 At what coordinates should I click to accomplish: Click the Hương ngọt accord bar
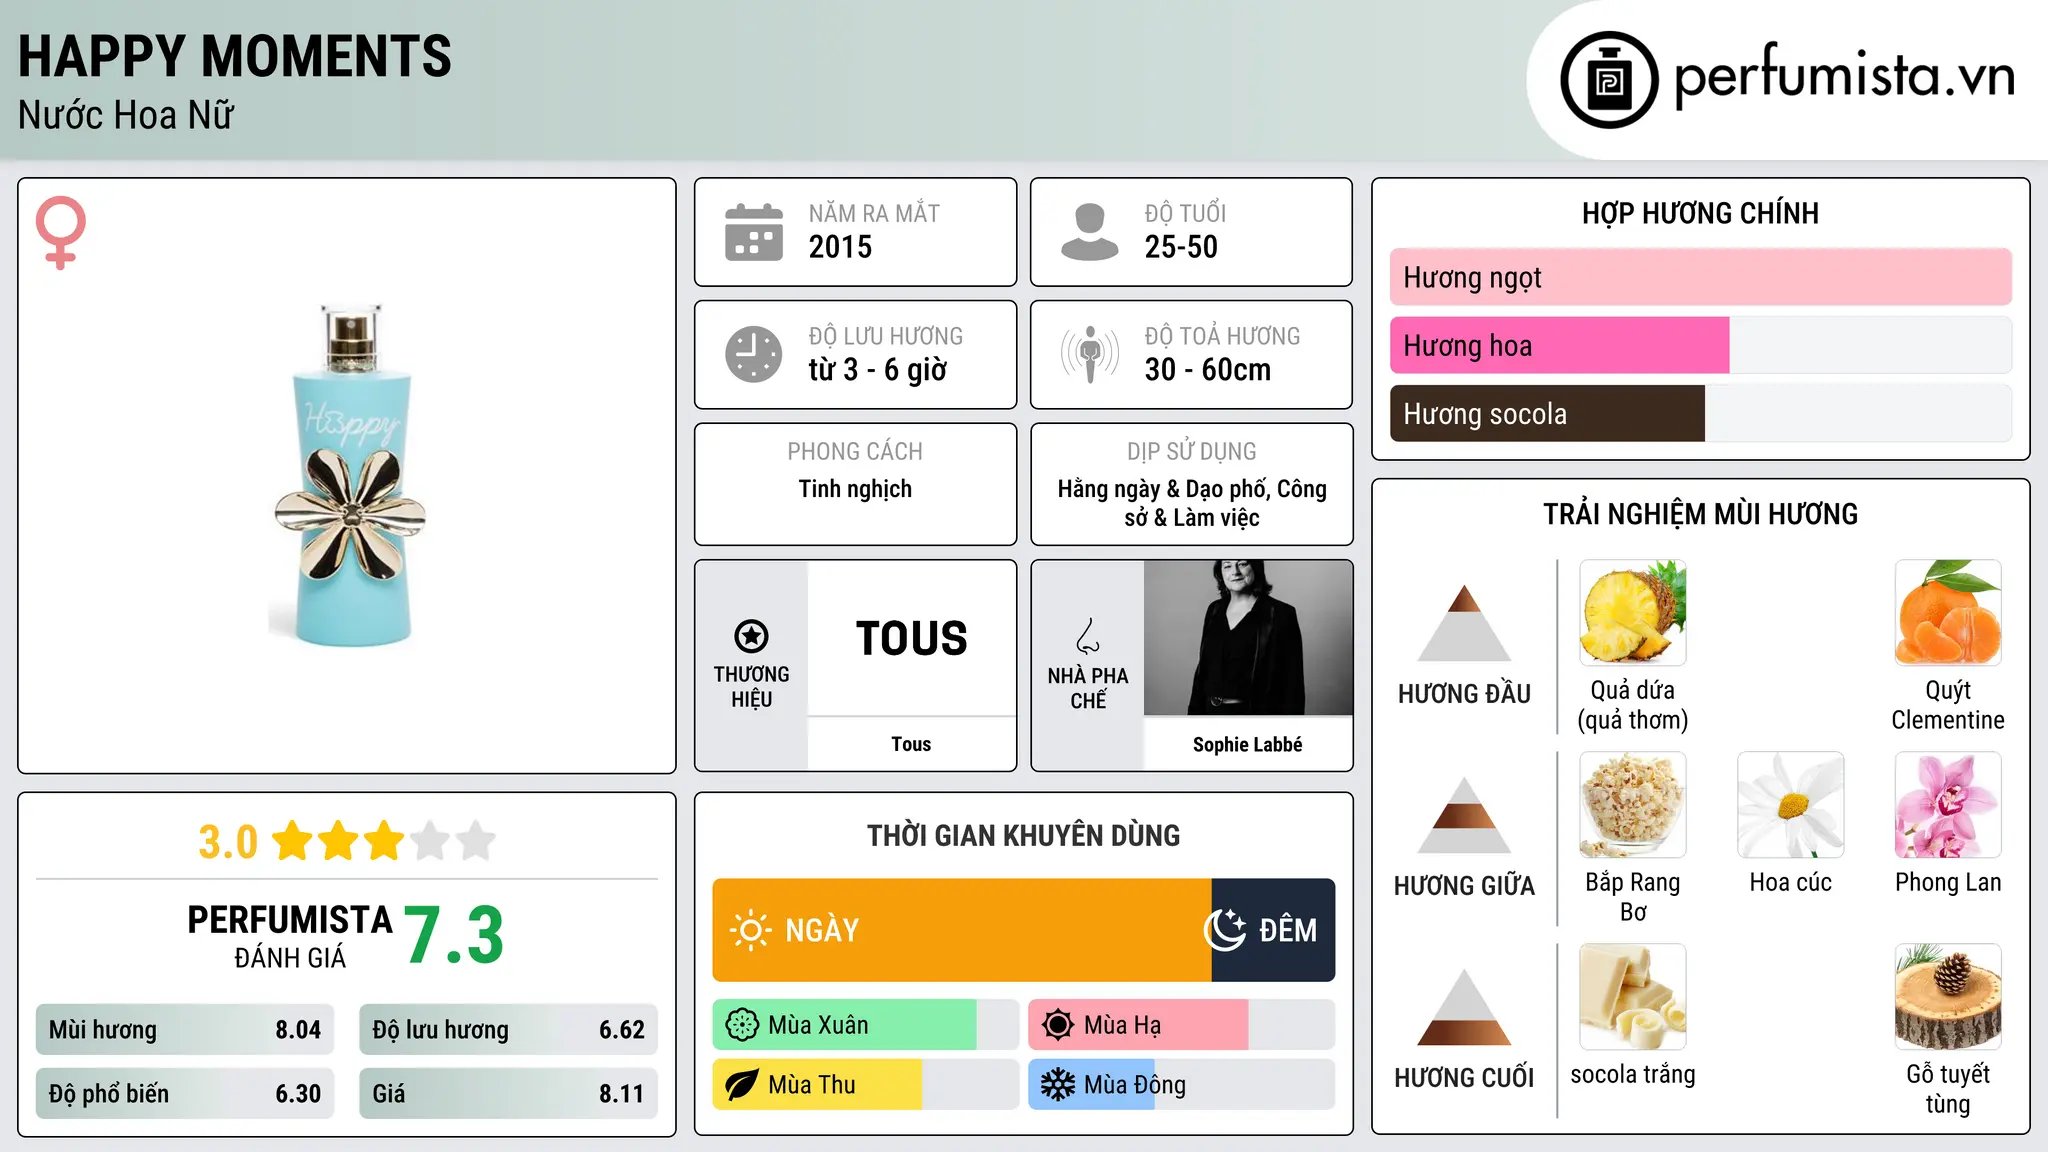pos(1701,277)
